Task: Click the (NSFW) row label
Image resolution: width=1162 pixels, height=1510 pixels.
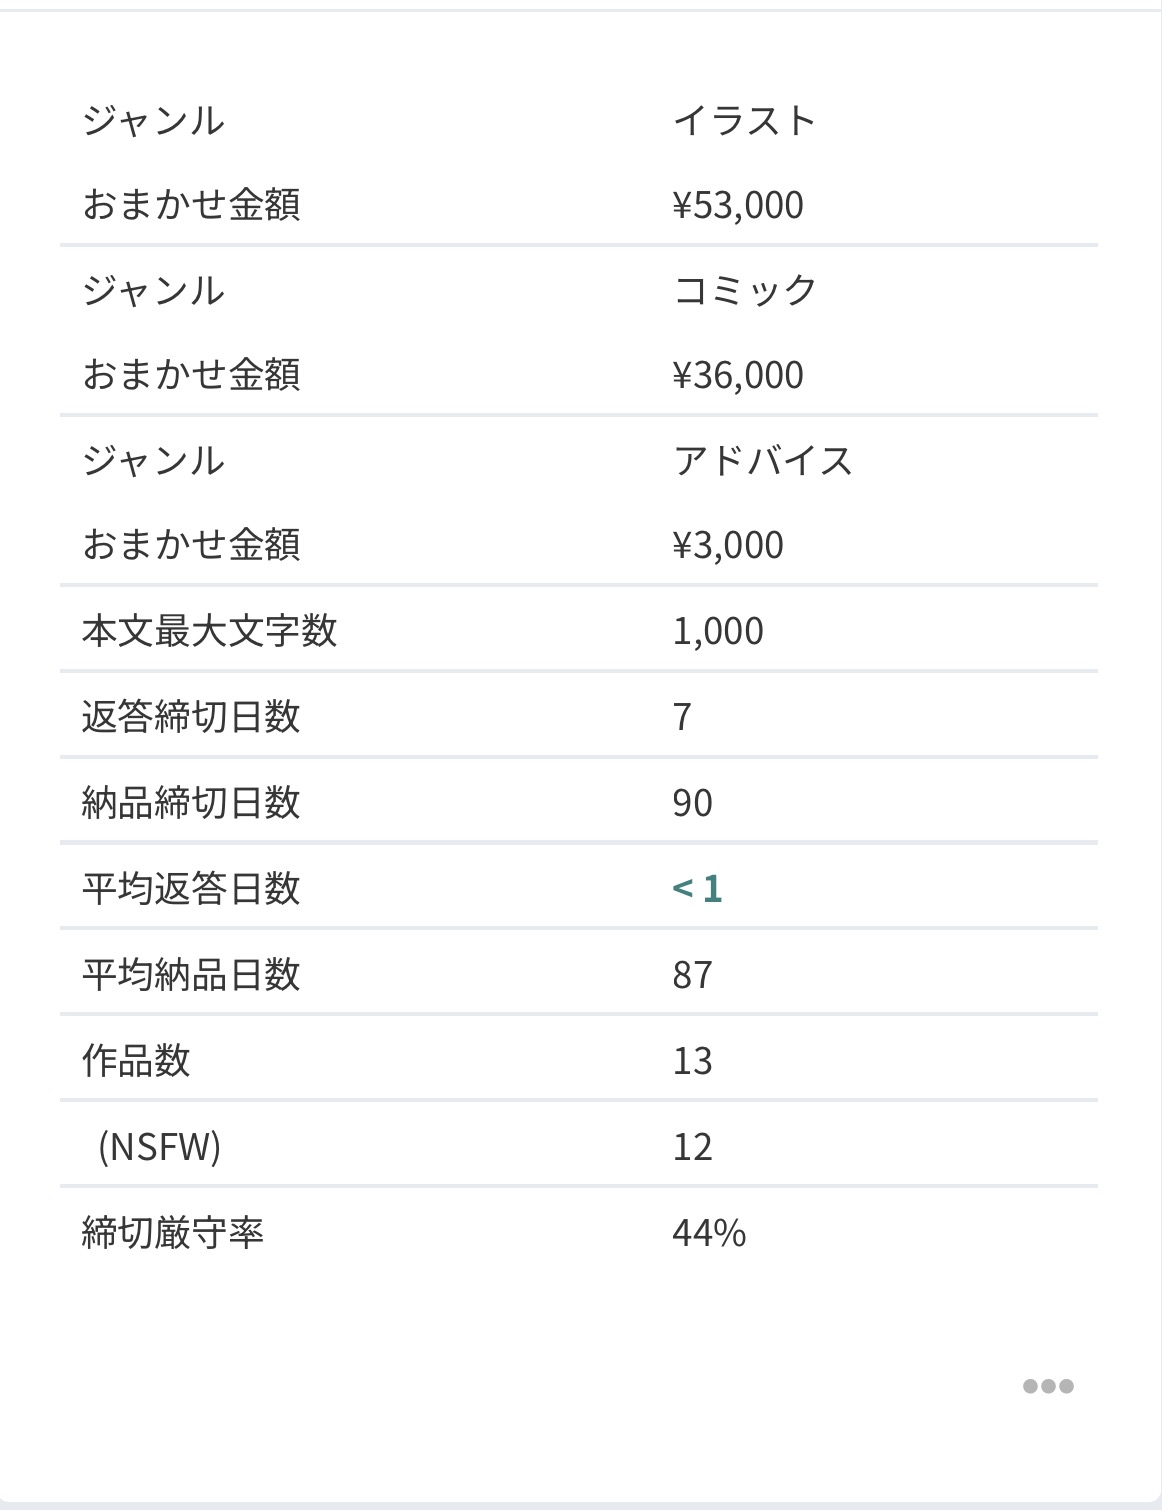Action: [160, 1147]
